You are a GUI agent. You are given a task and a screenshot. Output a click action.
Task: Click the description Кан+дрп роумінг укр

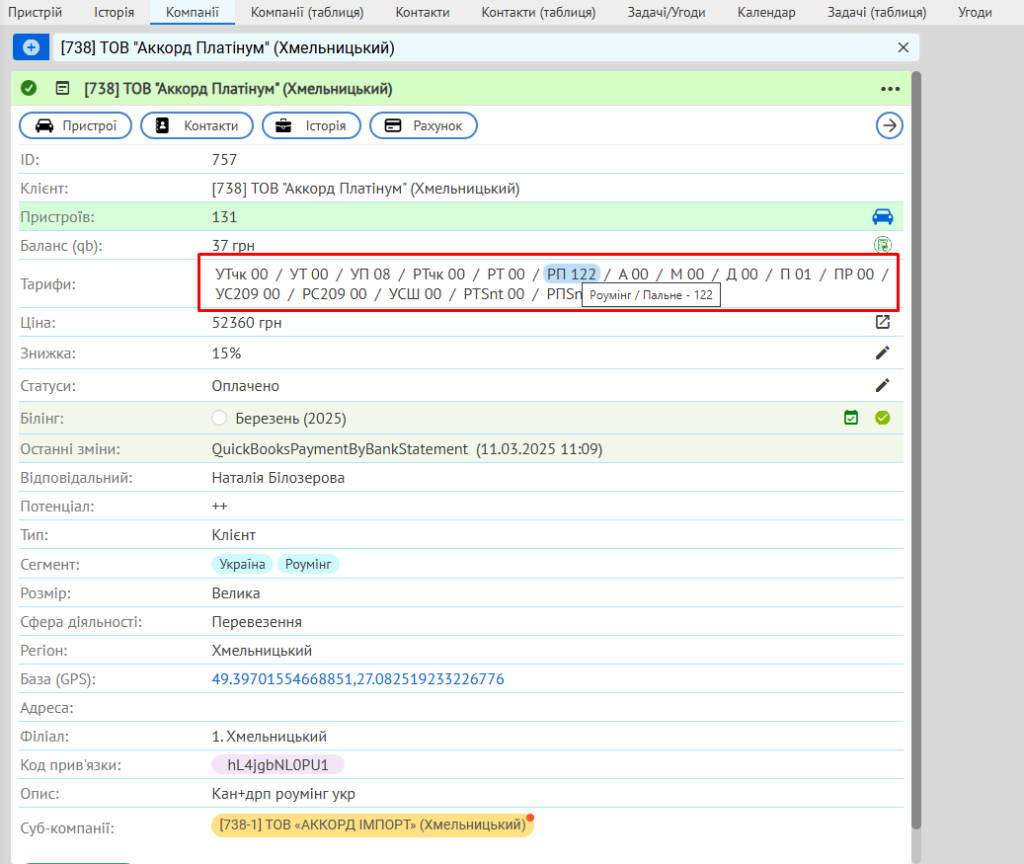click(x=283, y=794)
